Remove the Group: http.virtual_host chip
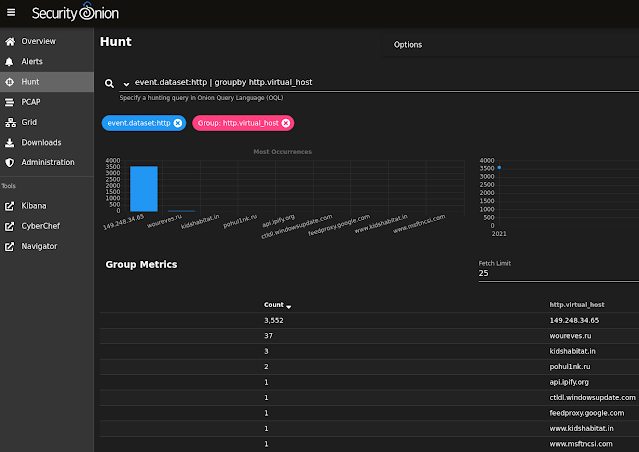The width and height of the screenshot is (639, 452). coord(286,123)
